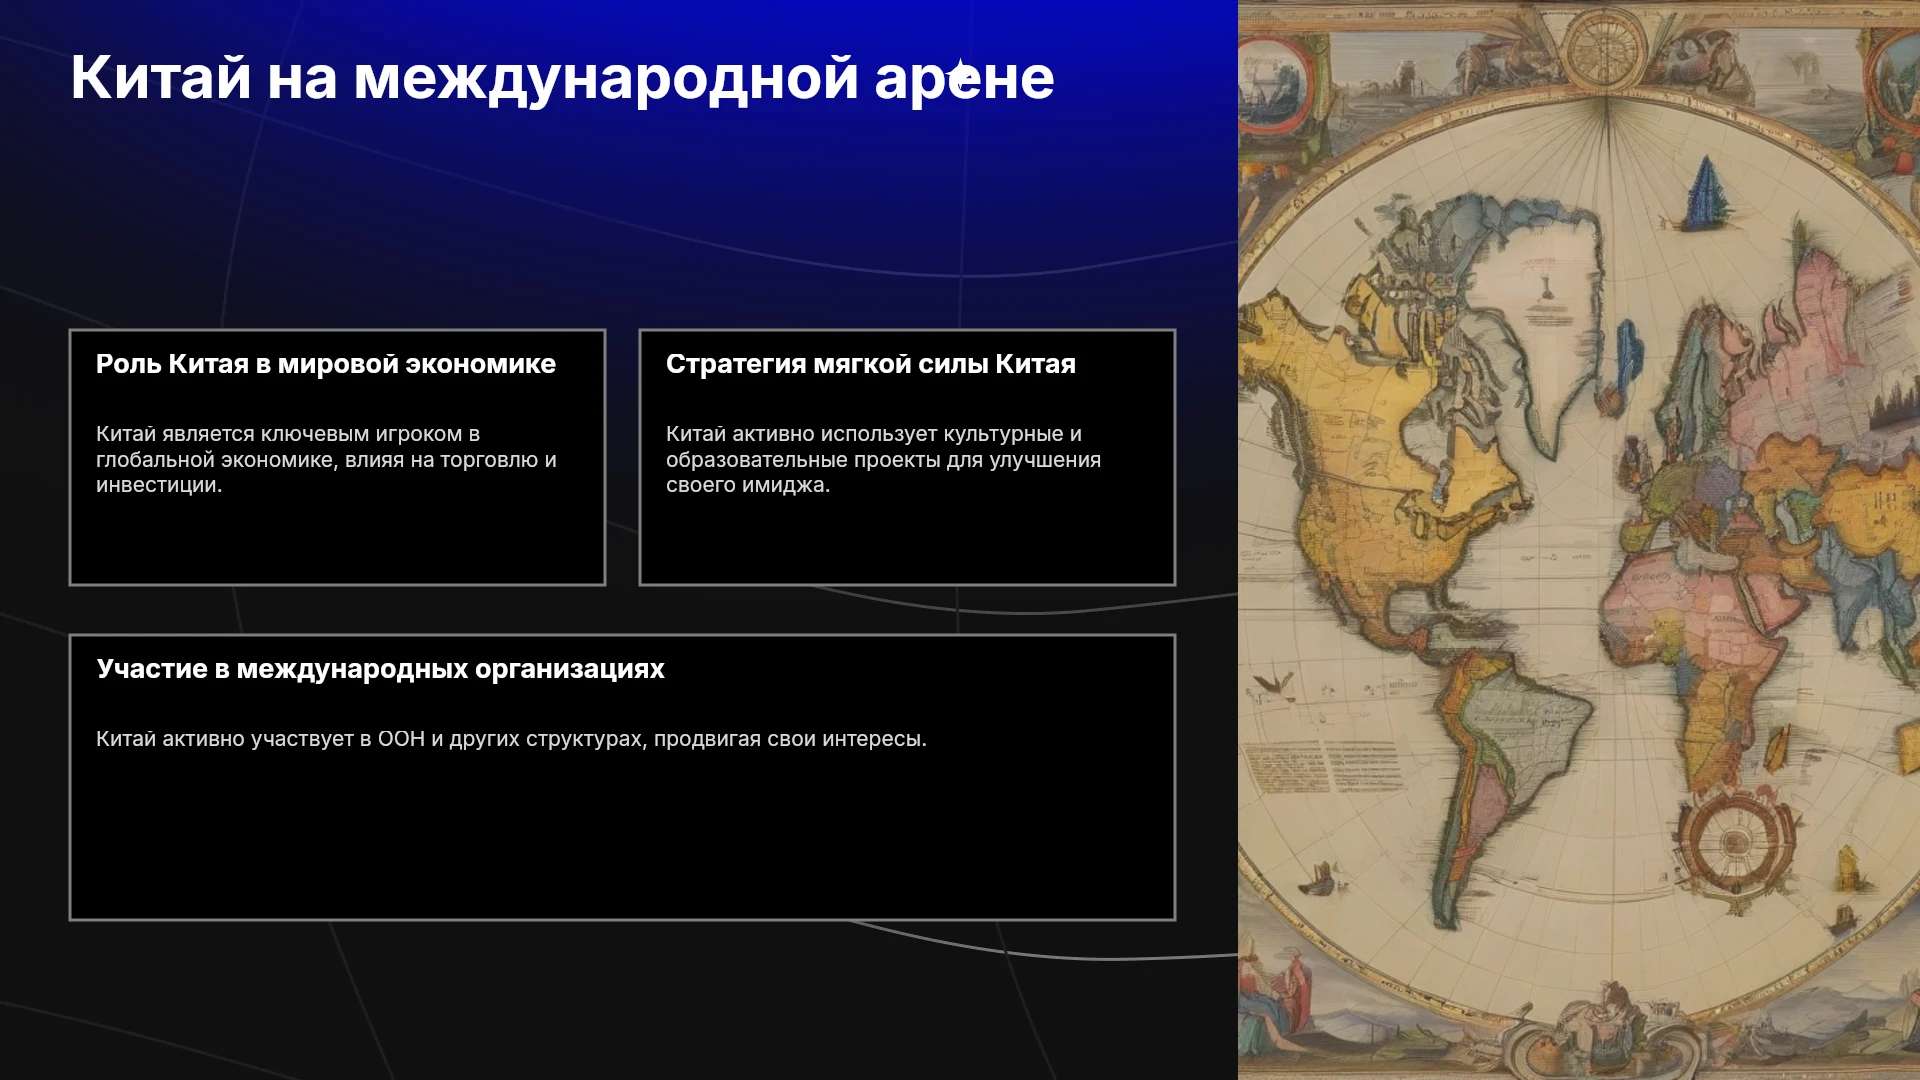This screenshot has height=1080, width=1920.
Task: Click the sentence mentioning ООН и других структурах
Action: pyautogui.click(x=511, y=739)
